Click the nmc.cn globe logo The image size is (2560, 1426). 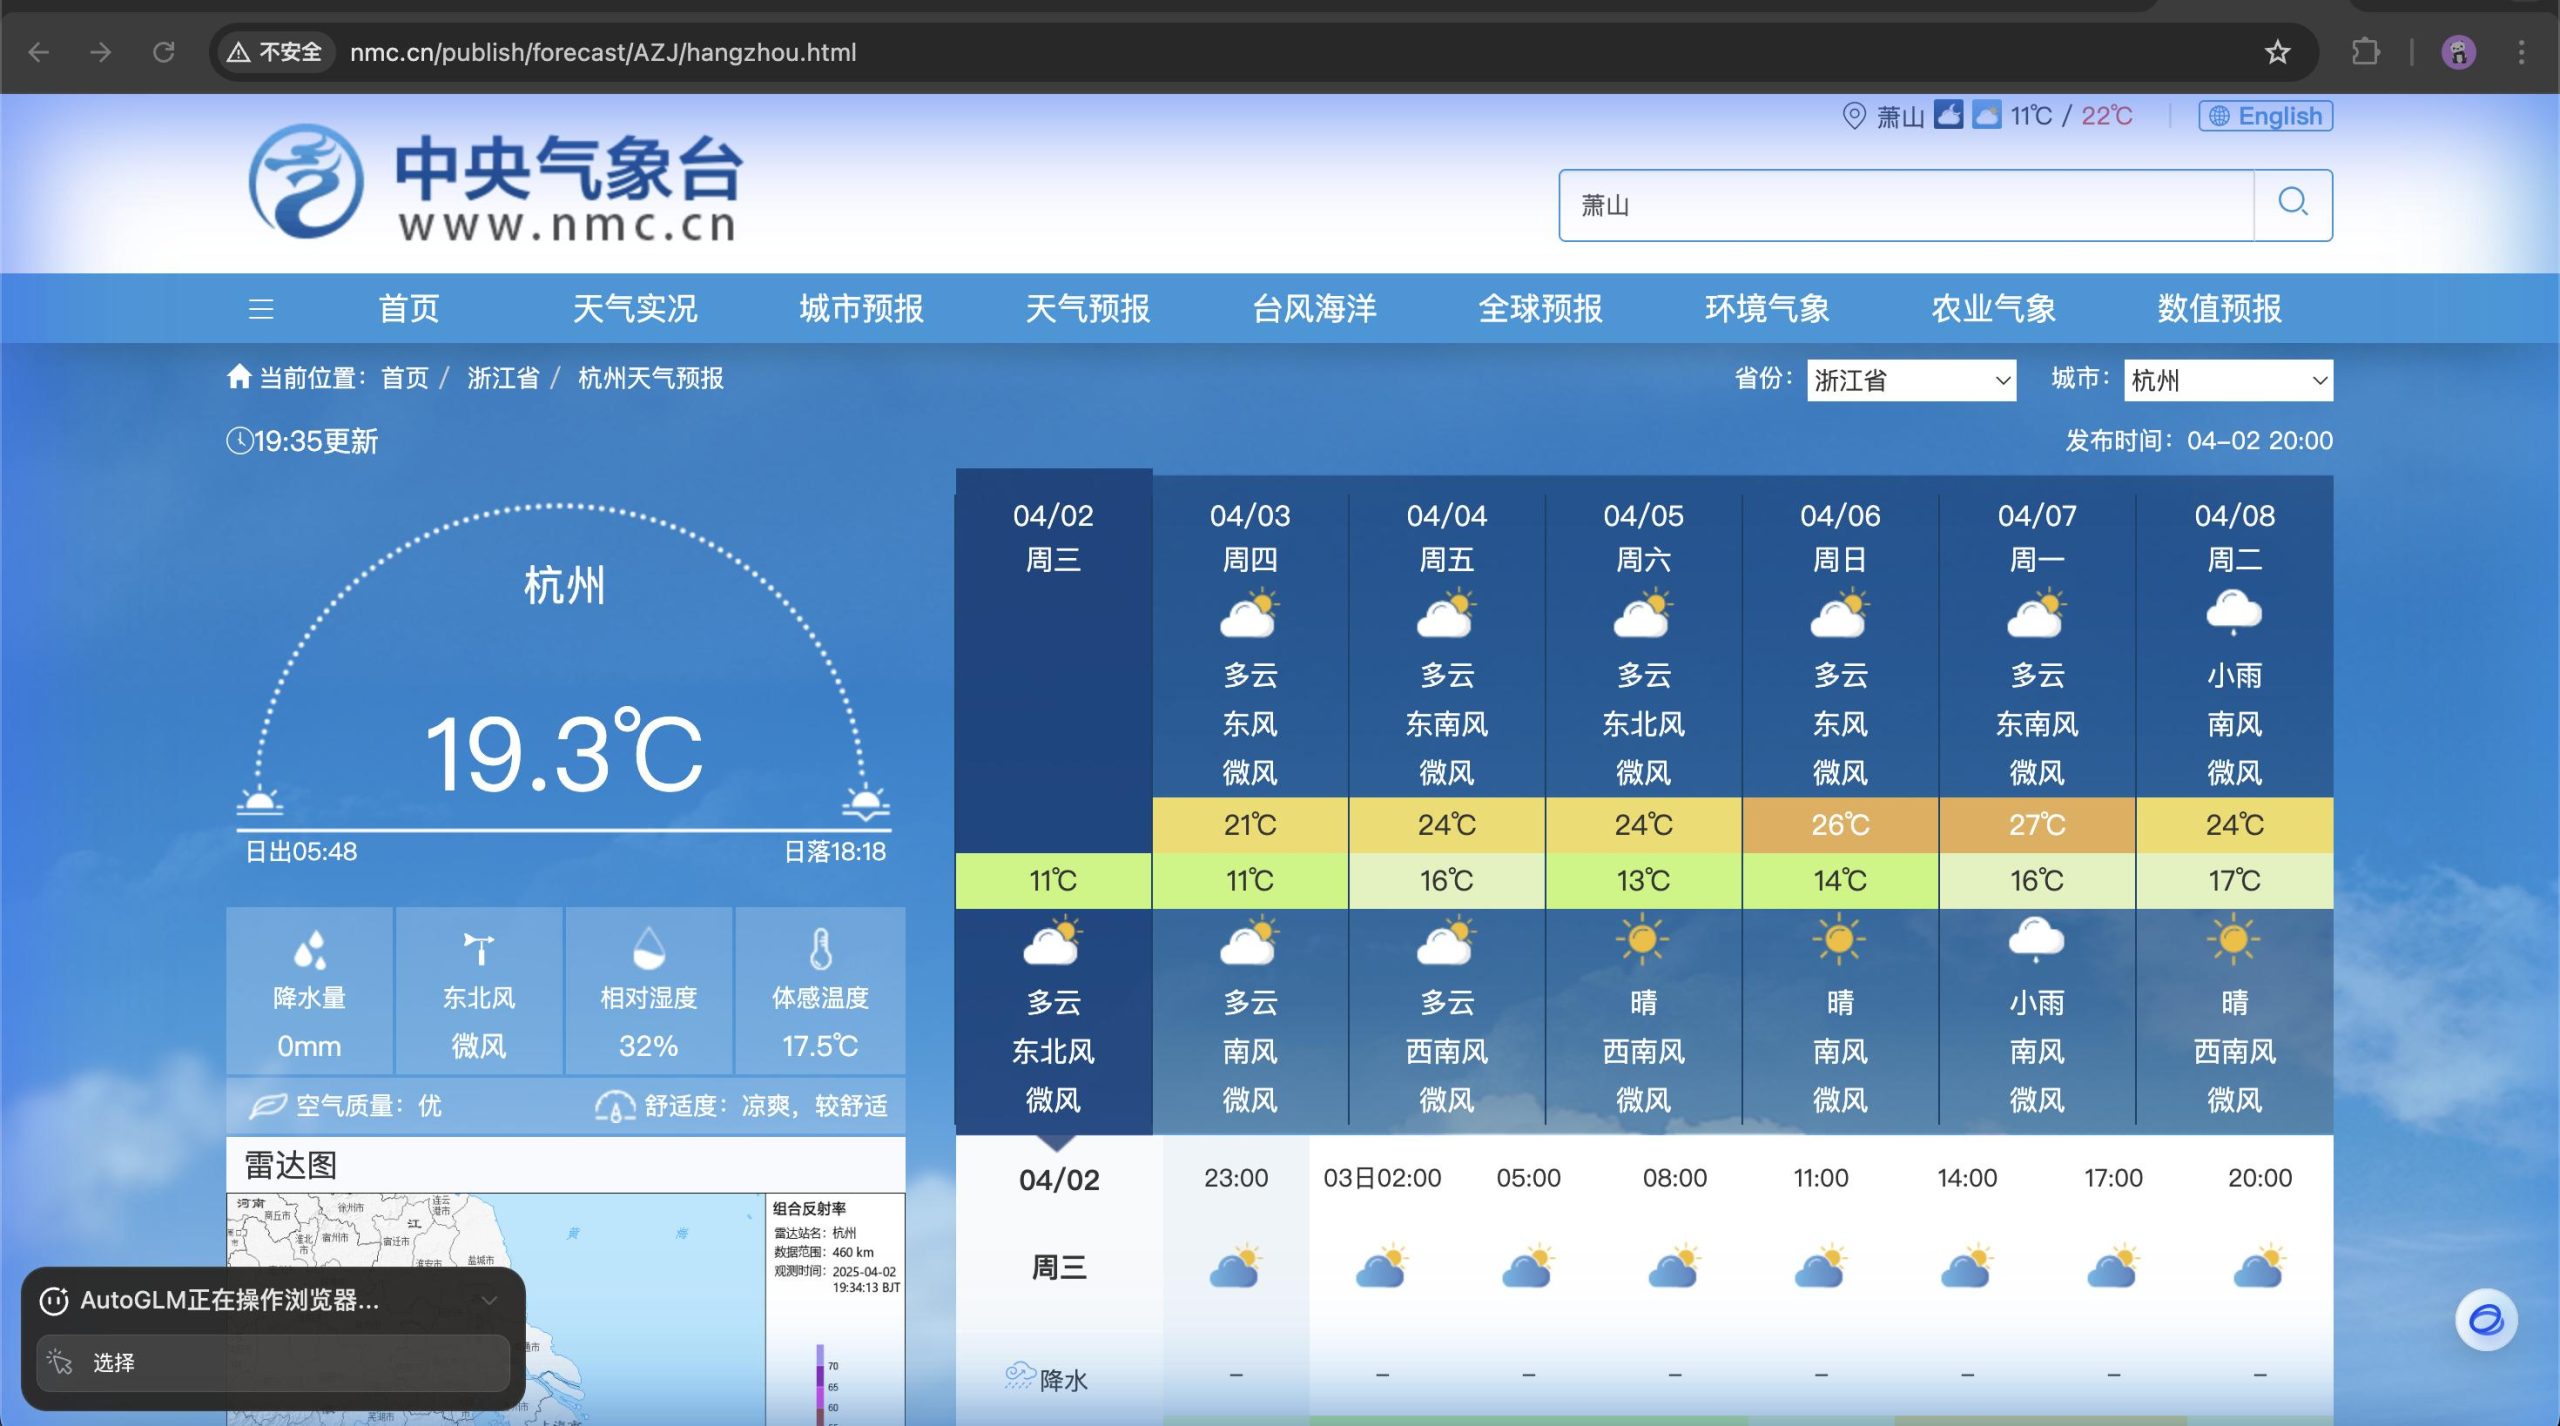point(306,182)
